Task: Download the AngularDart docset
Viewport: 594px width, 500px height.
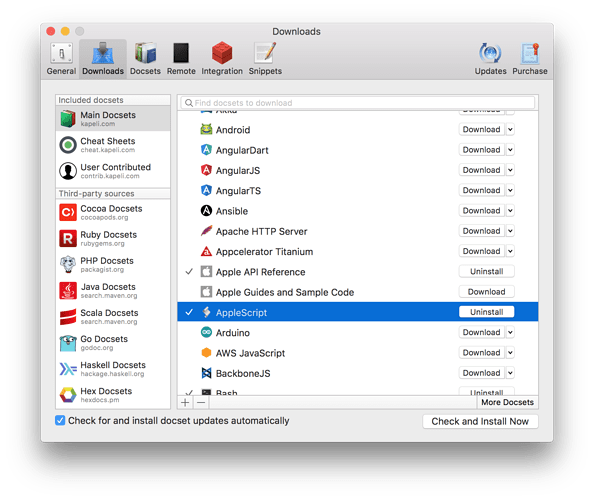Action: (481, 150)
